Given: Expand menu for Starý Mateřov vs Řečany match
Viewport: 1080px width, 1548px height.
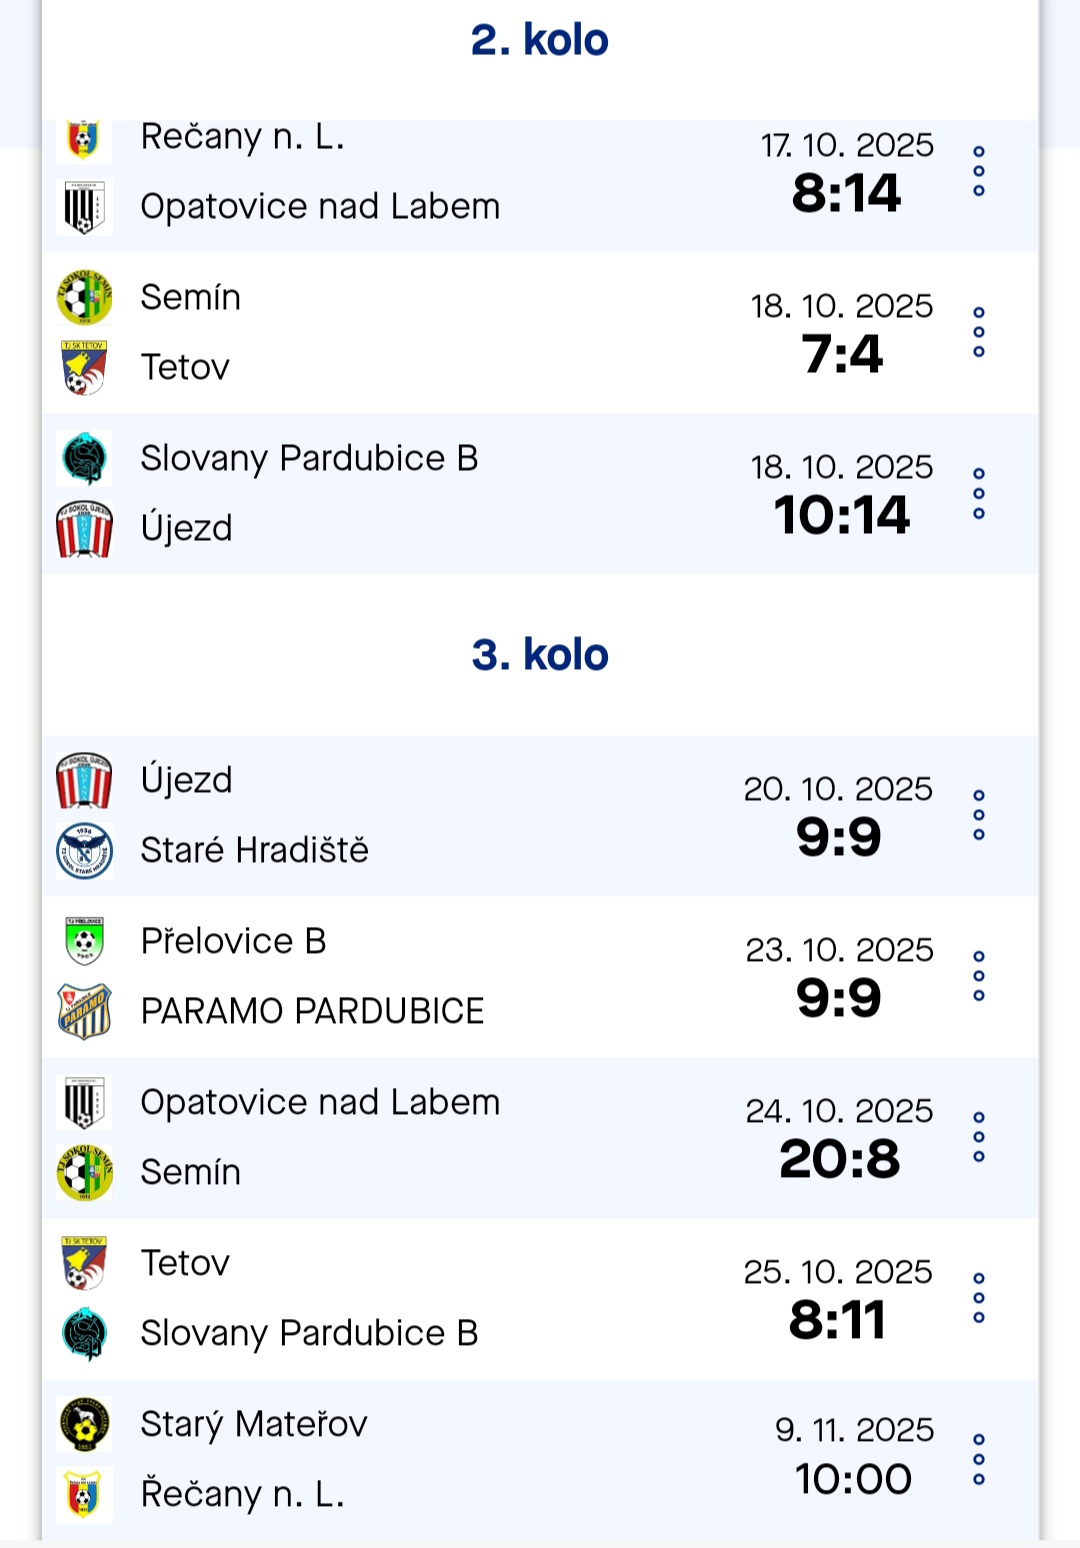Looking at the screenshot, I should point(978,1459).
